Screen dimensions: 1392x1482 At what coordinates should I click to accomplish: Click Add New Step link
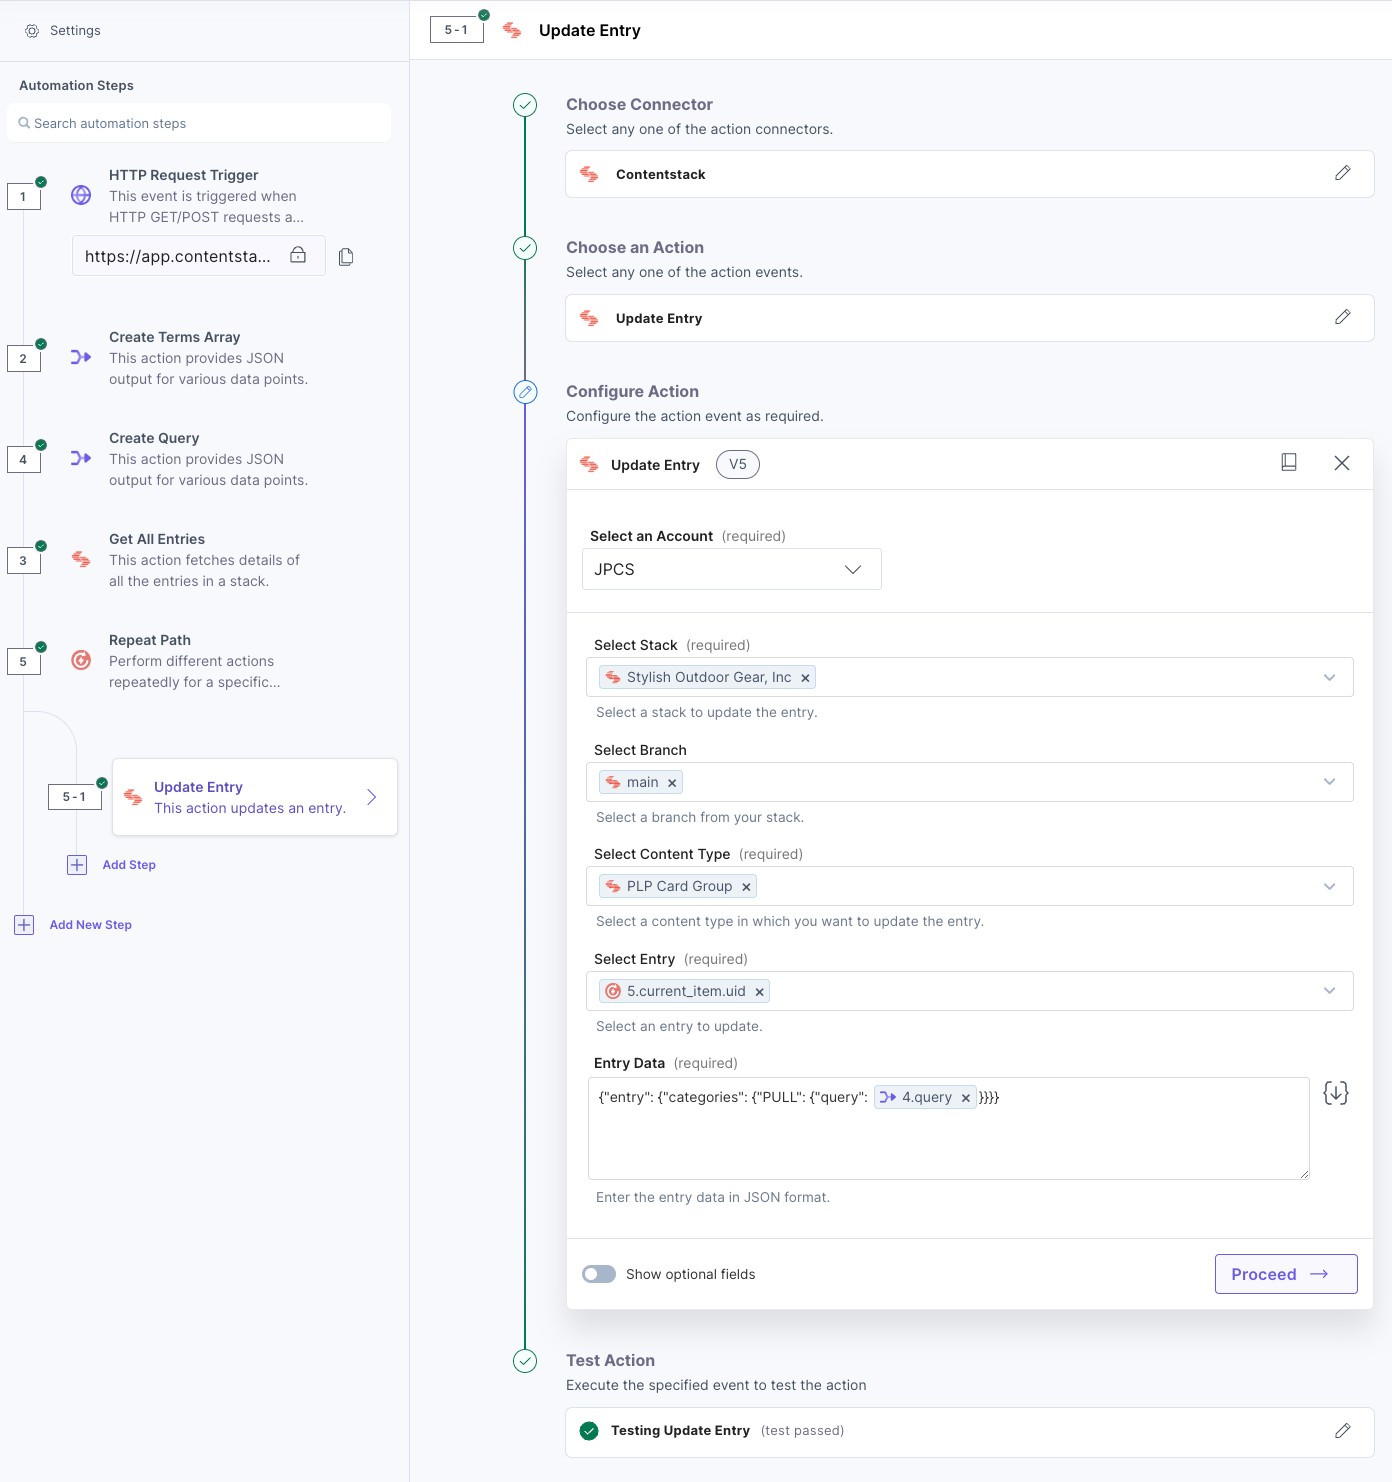tap(90, 925)
